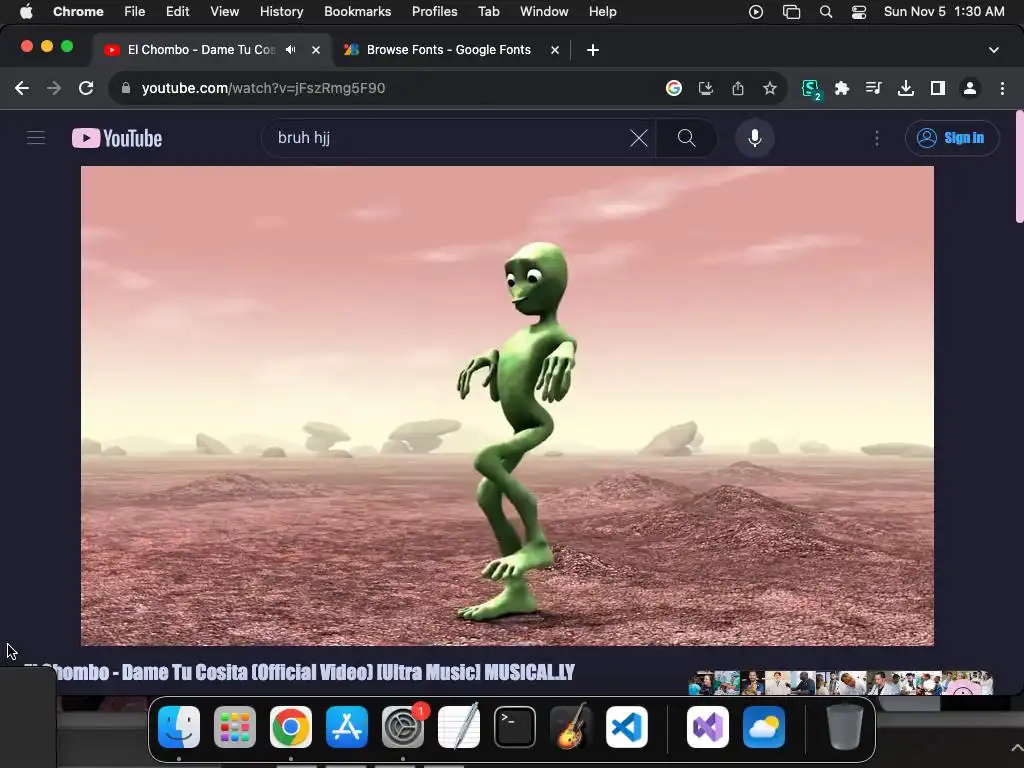Reload the YouTube page
This screenshot has width=1024, height=768.
tap(86, 88)
